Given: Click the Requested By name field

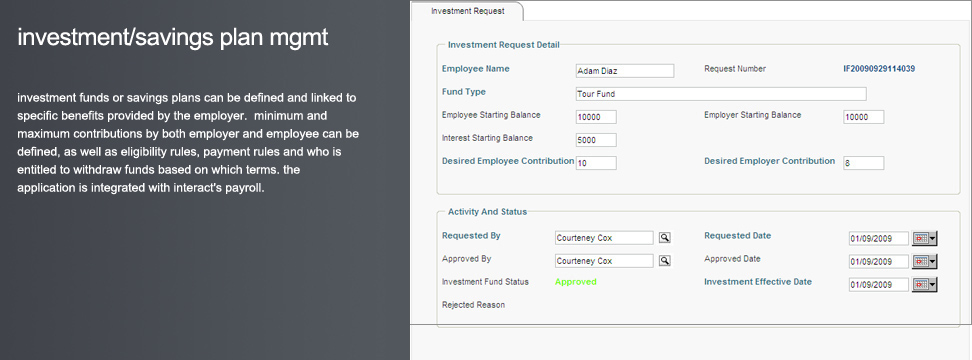Looking at the screenshot, I should tap(604, 238).
